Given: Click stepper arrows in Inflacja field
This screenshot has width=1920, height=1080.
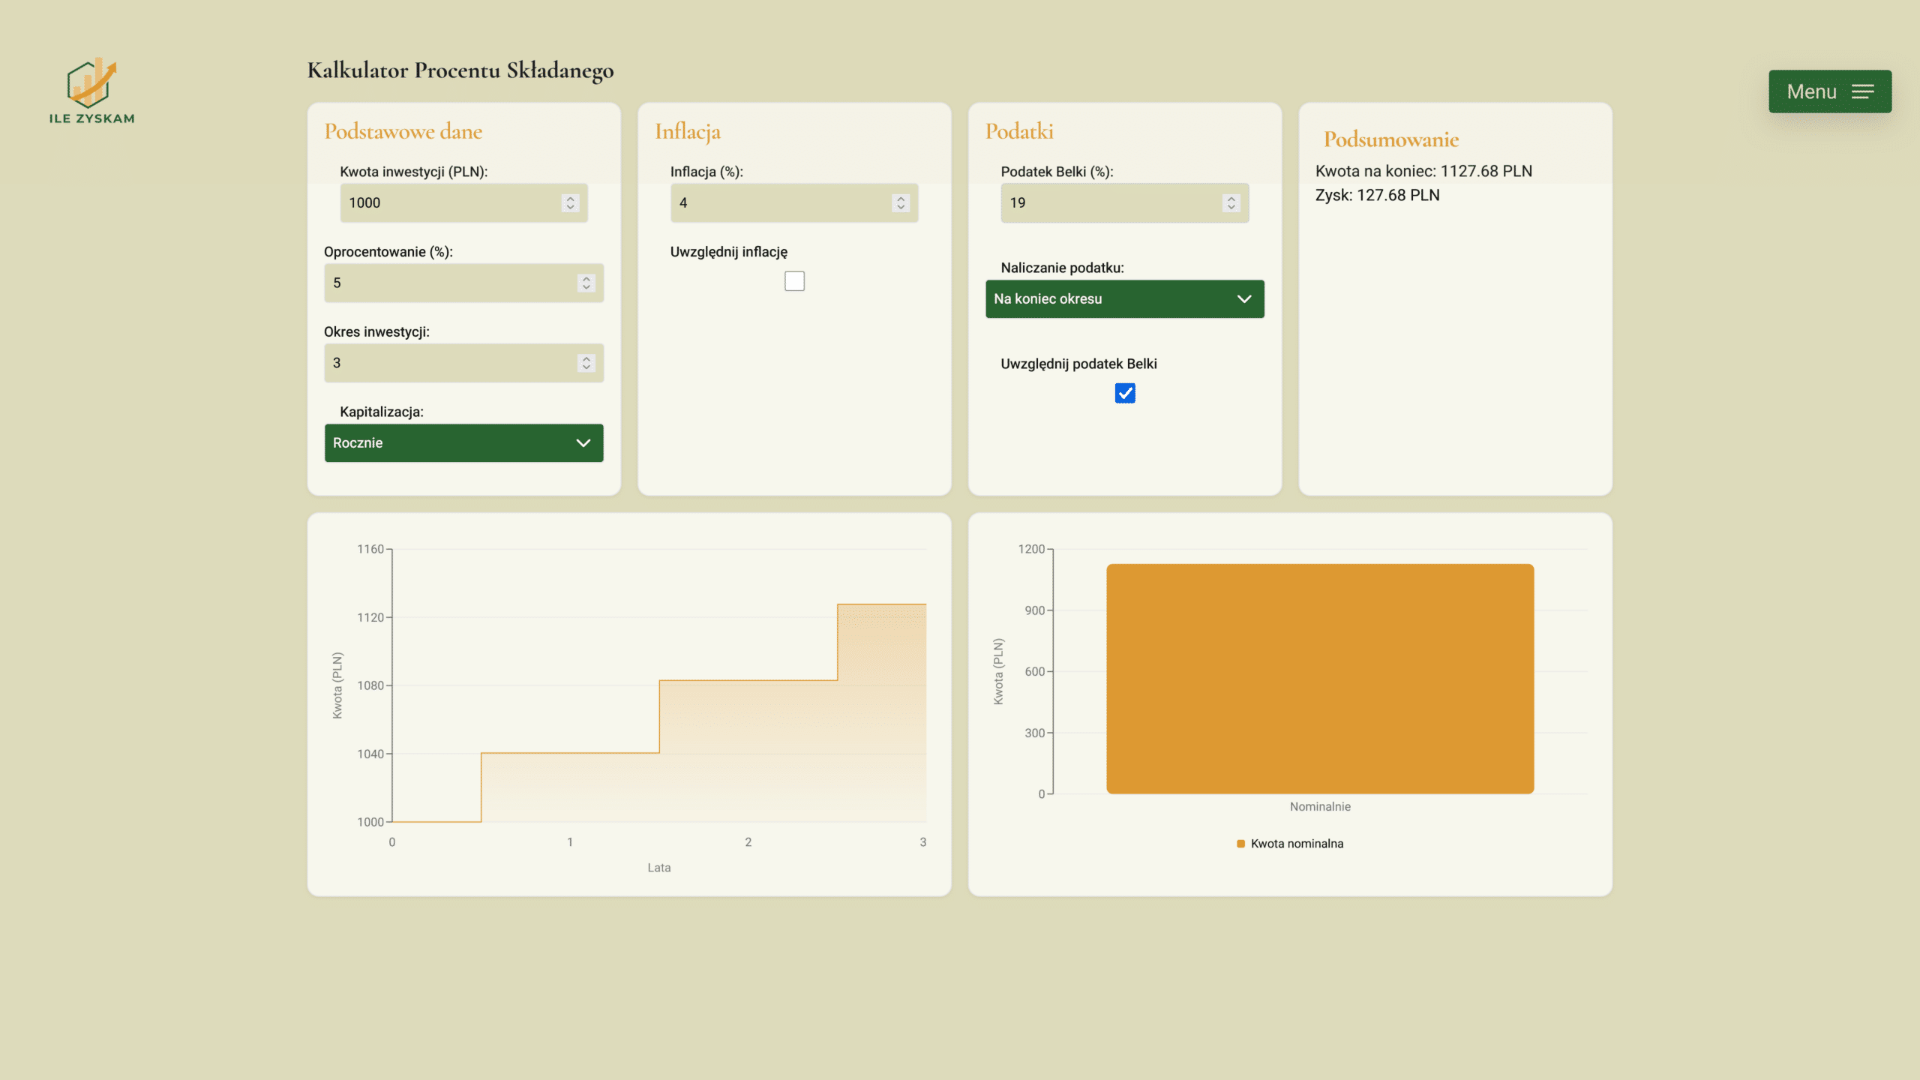Looking at the screenshot, I should click(901, 203).
